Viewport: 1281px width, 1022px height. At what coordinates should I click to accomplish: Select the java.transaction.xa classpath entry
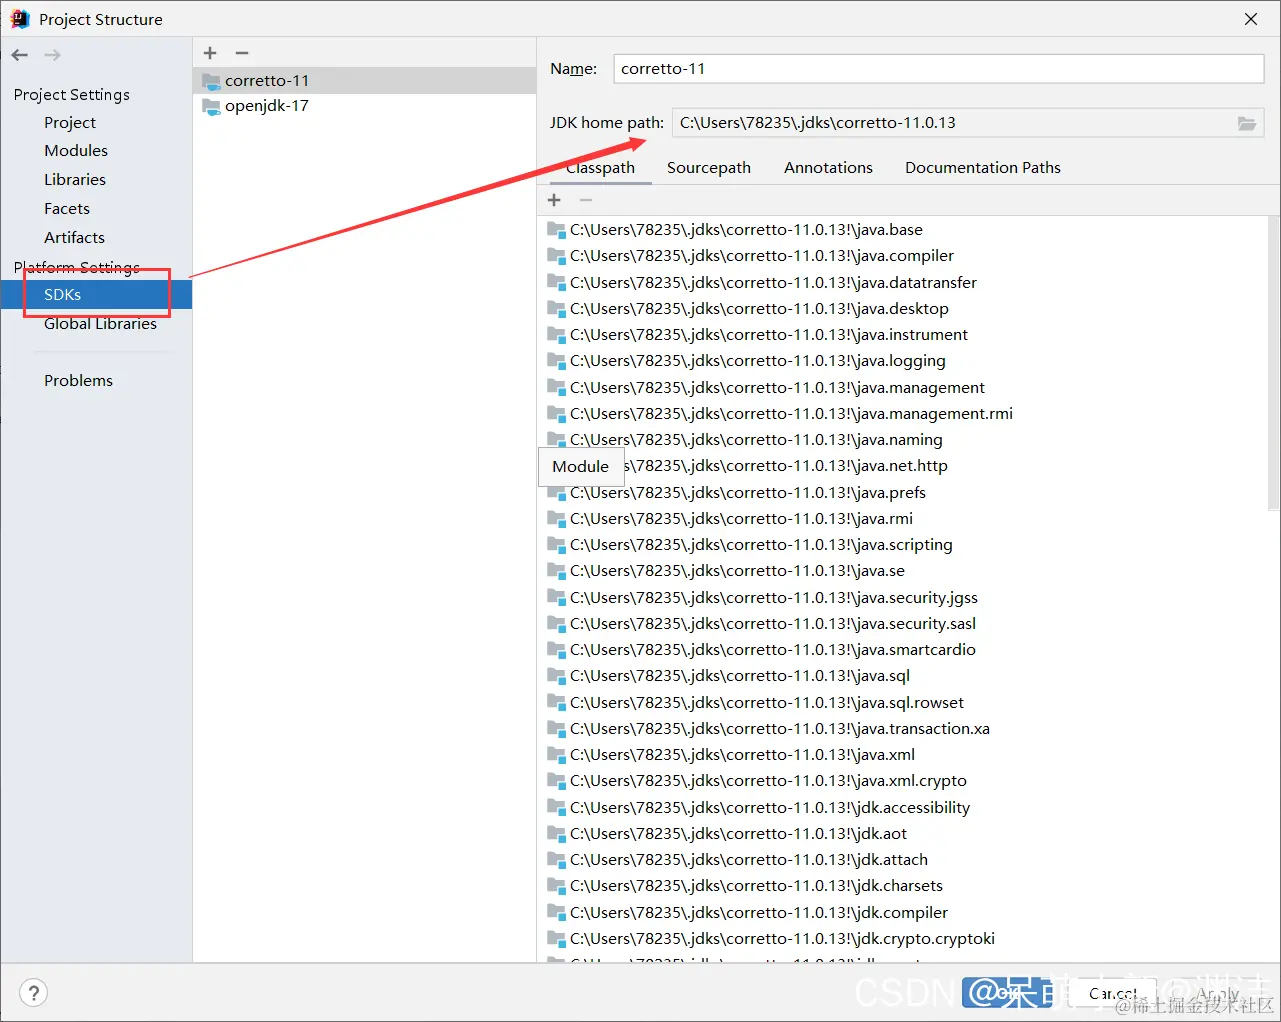pos(780,729)
